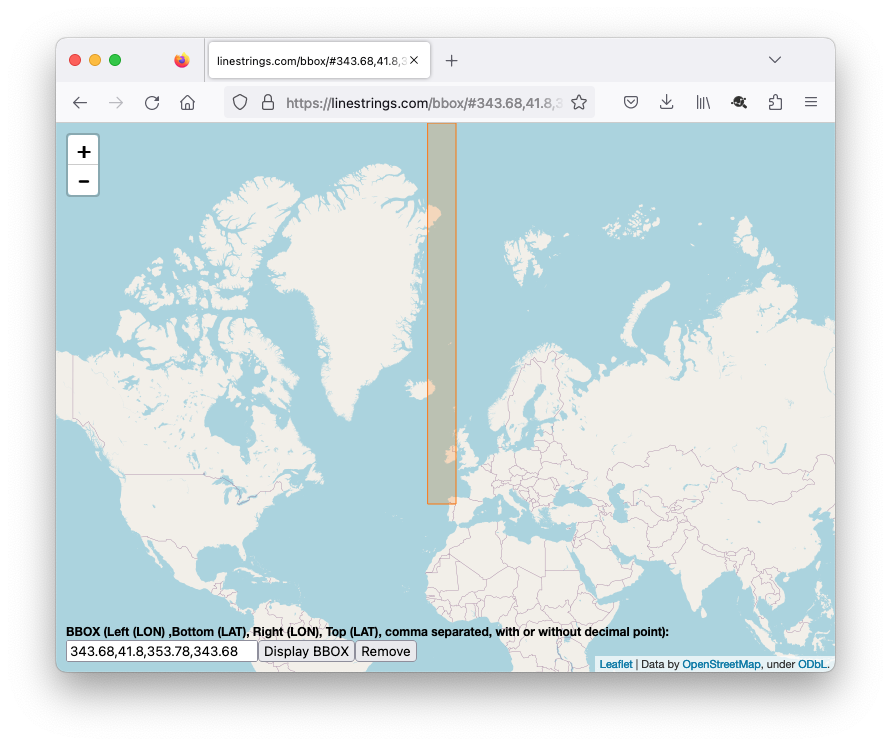Click the tracking protection shield icon
Screen dimensions: 891x746
240,102
